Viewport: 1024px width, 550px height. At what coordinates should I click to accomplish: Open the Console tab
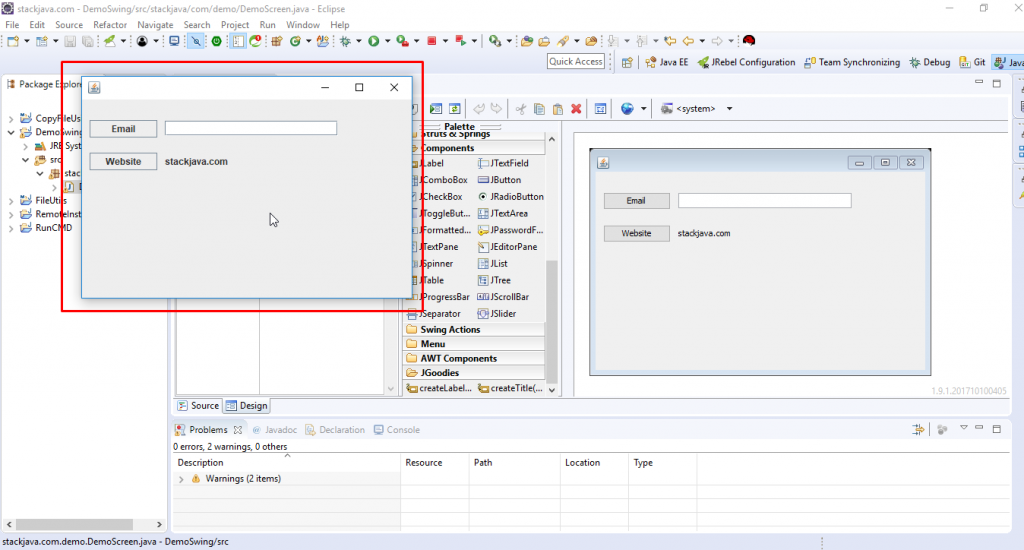click(x=397, y=430)
